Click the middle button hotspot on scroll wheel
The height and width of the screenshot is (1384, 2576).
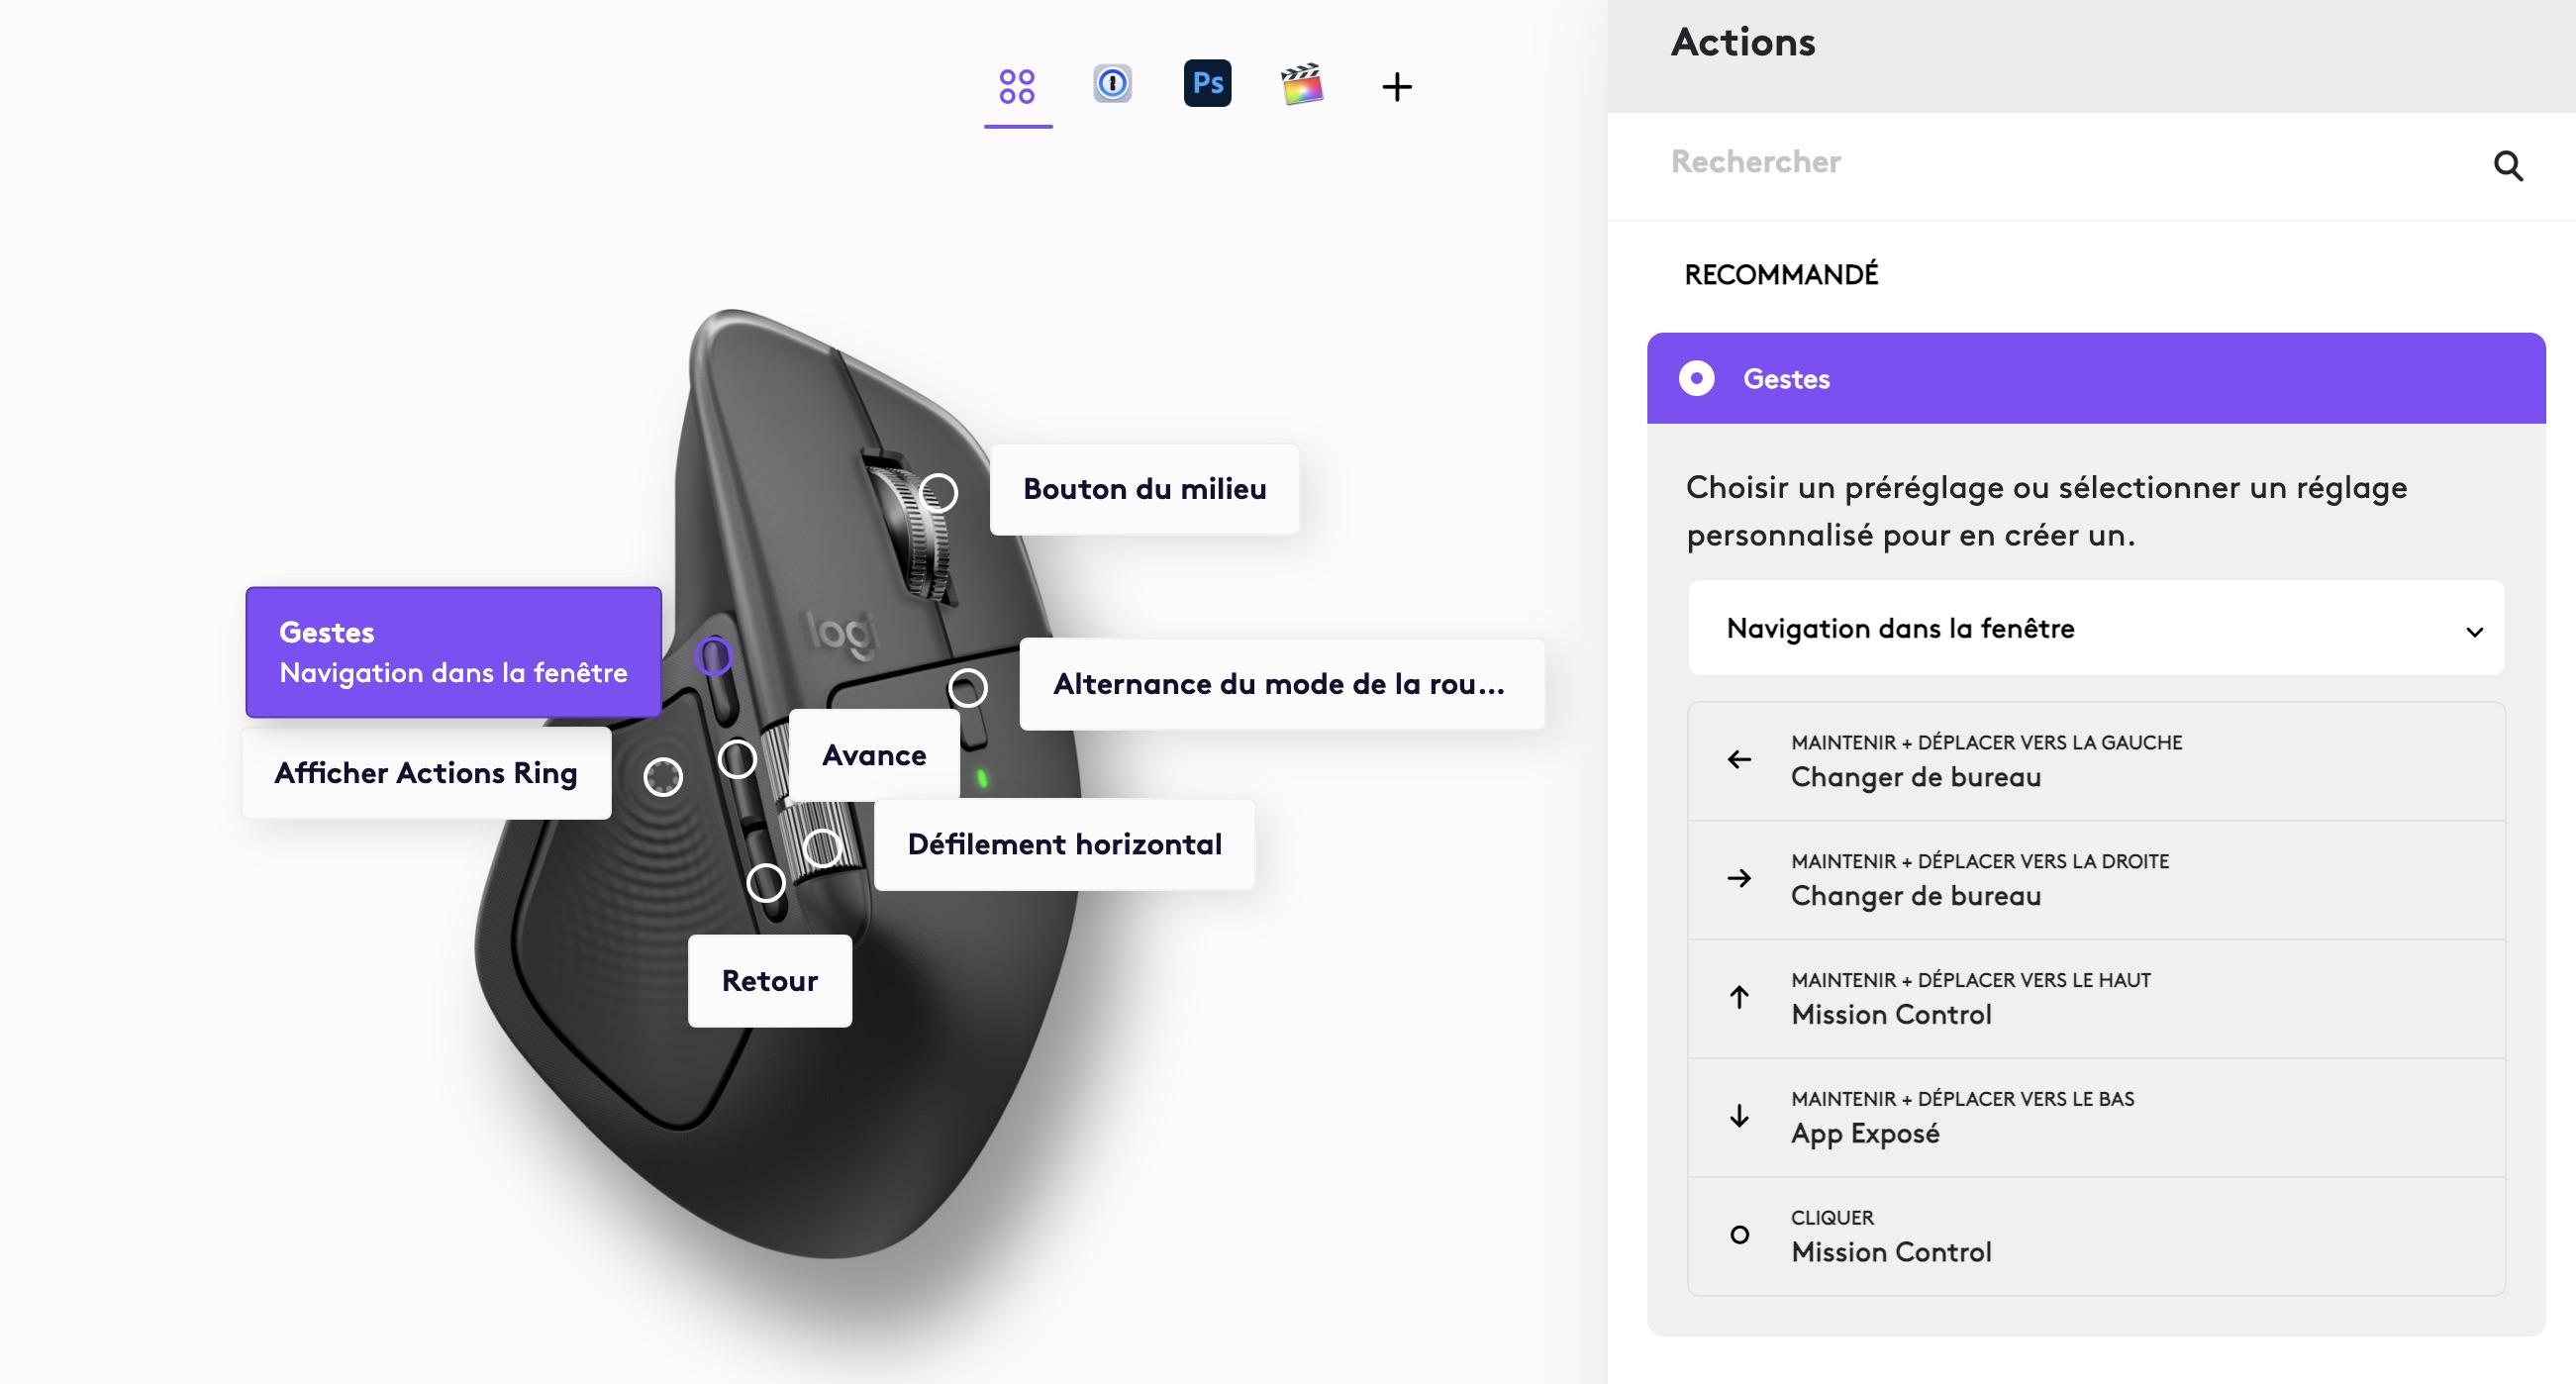coord(938,493)
